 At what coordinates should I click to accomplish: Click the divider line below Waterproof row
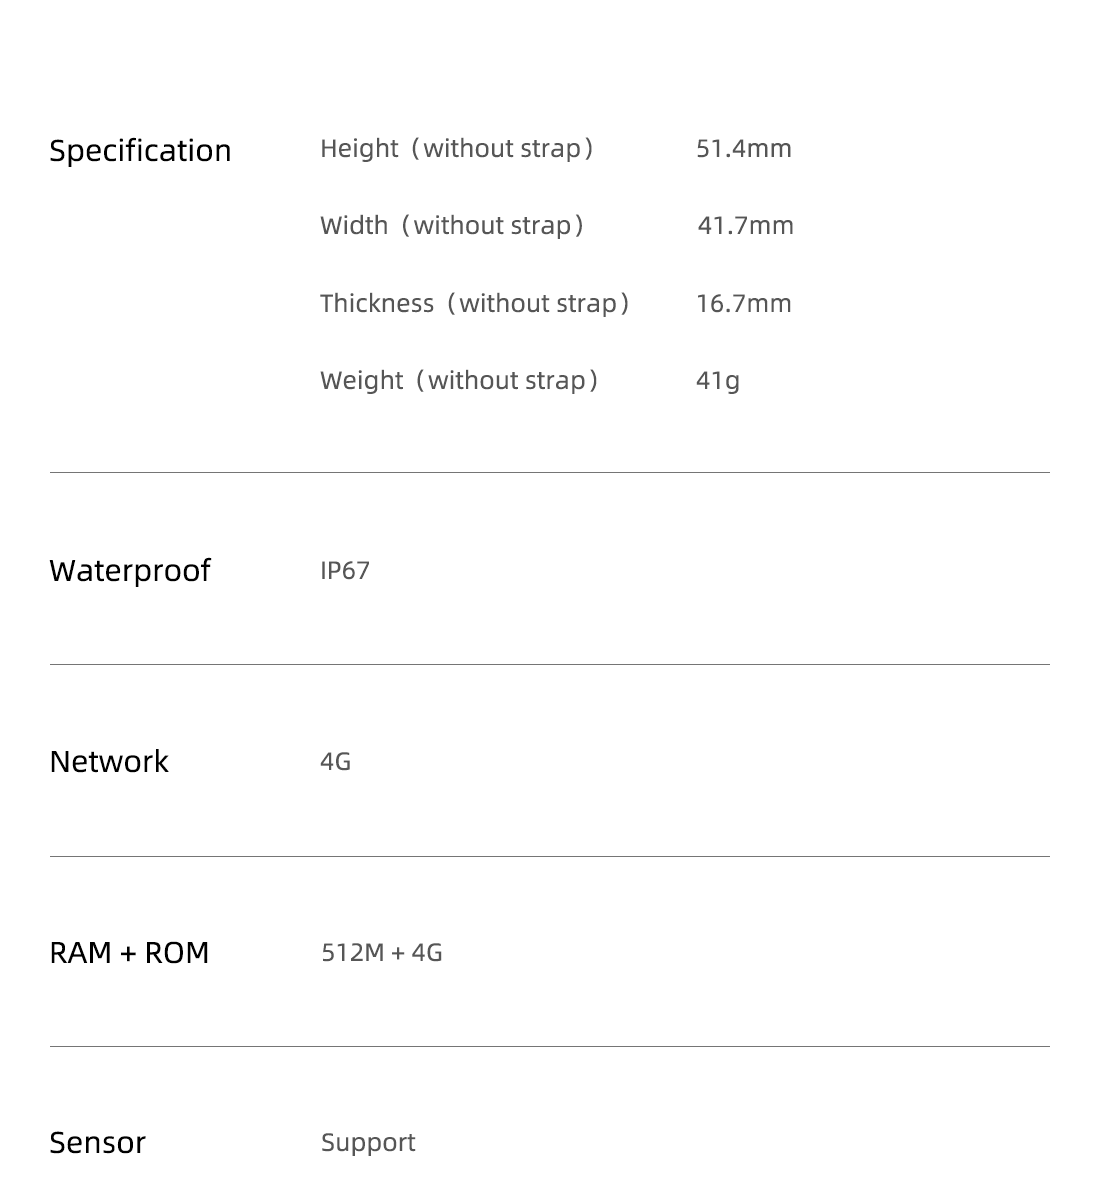tap(550, 665)
